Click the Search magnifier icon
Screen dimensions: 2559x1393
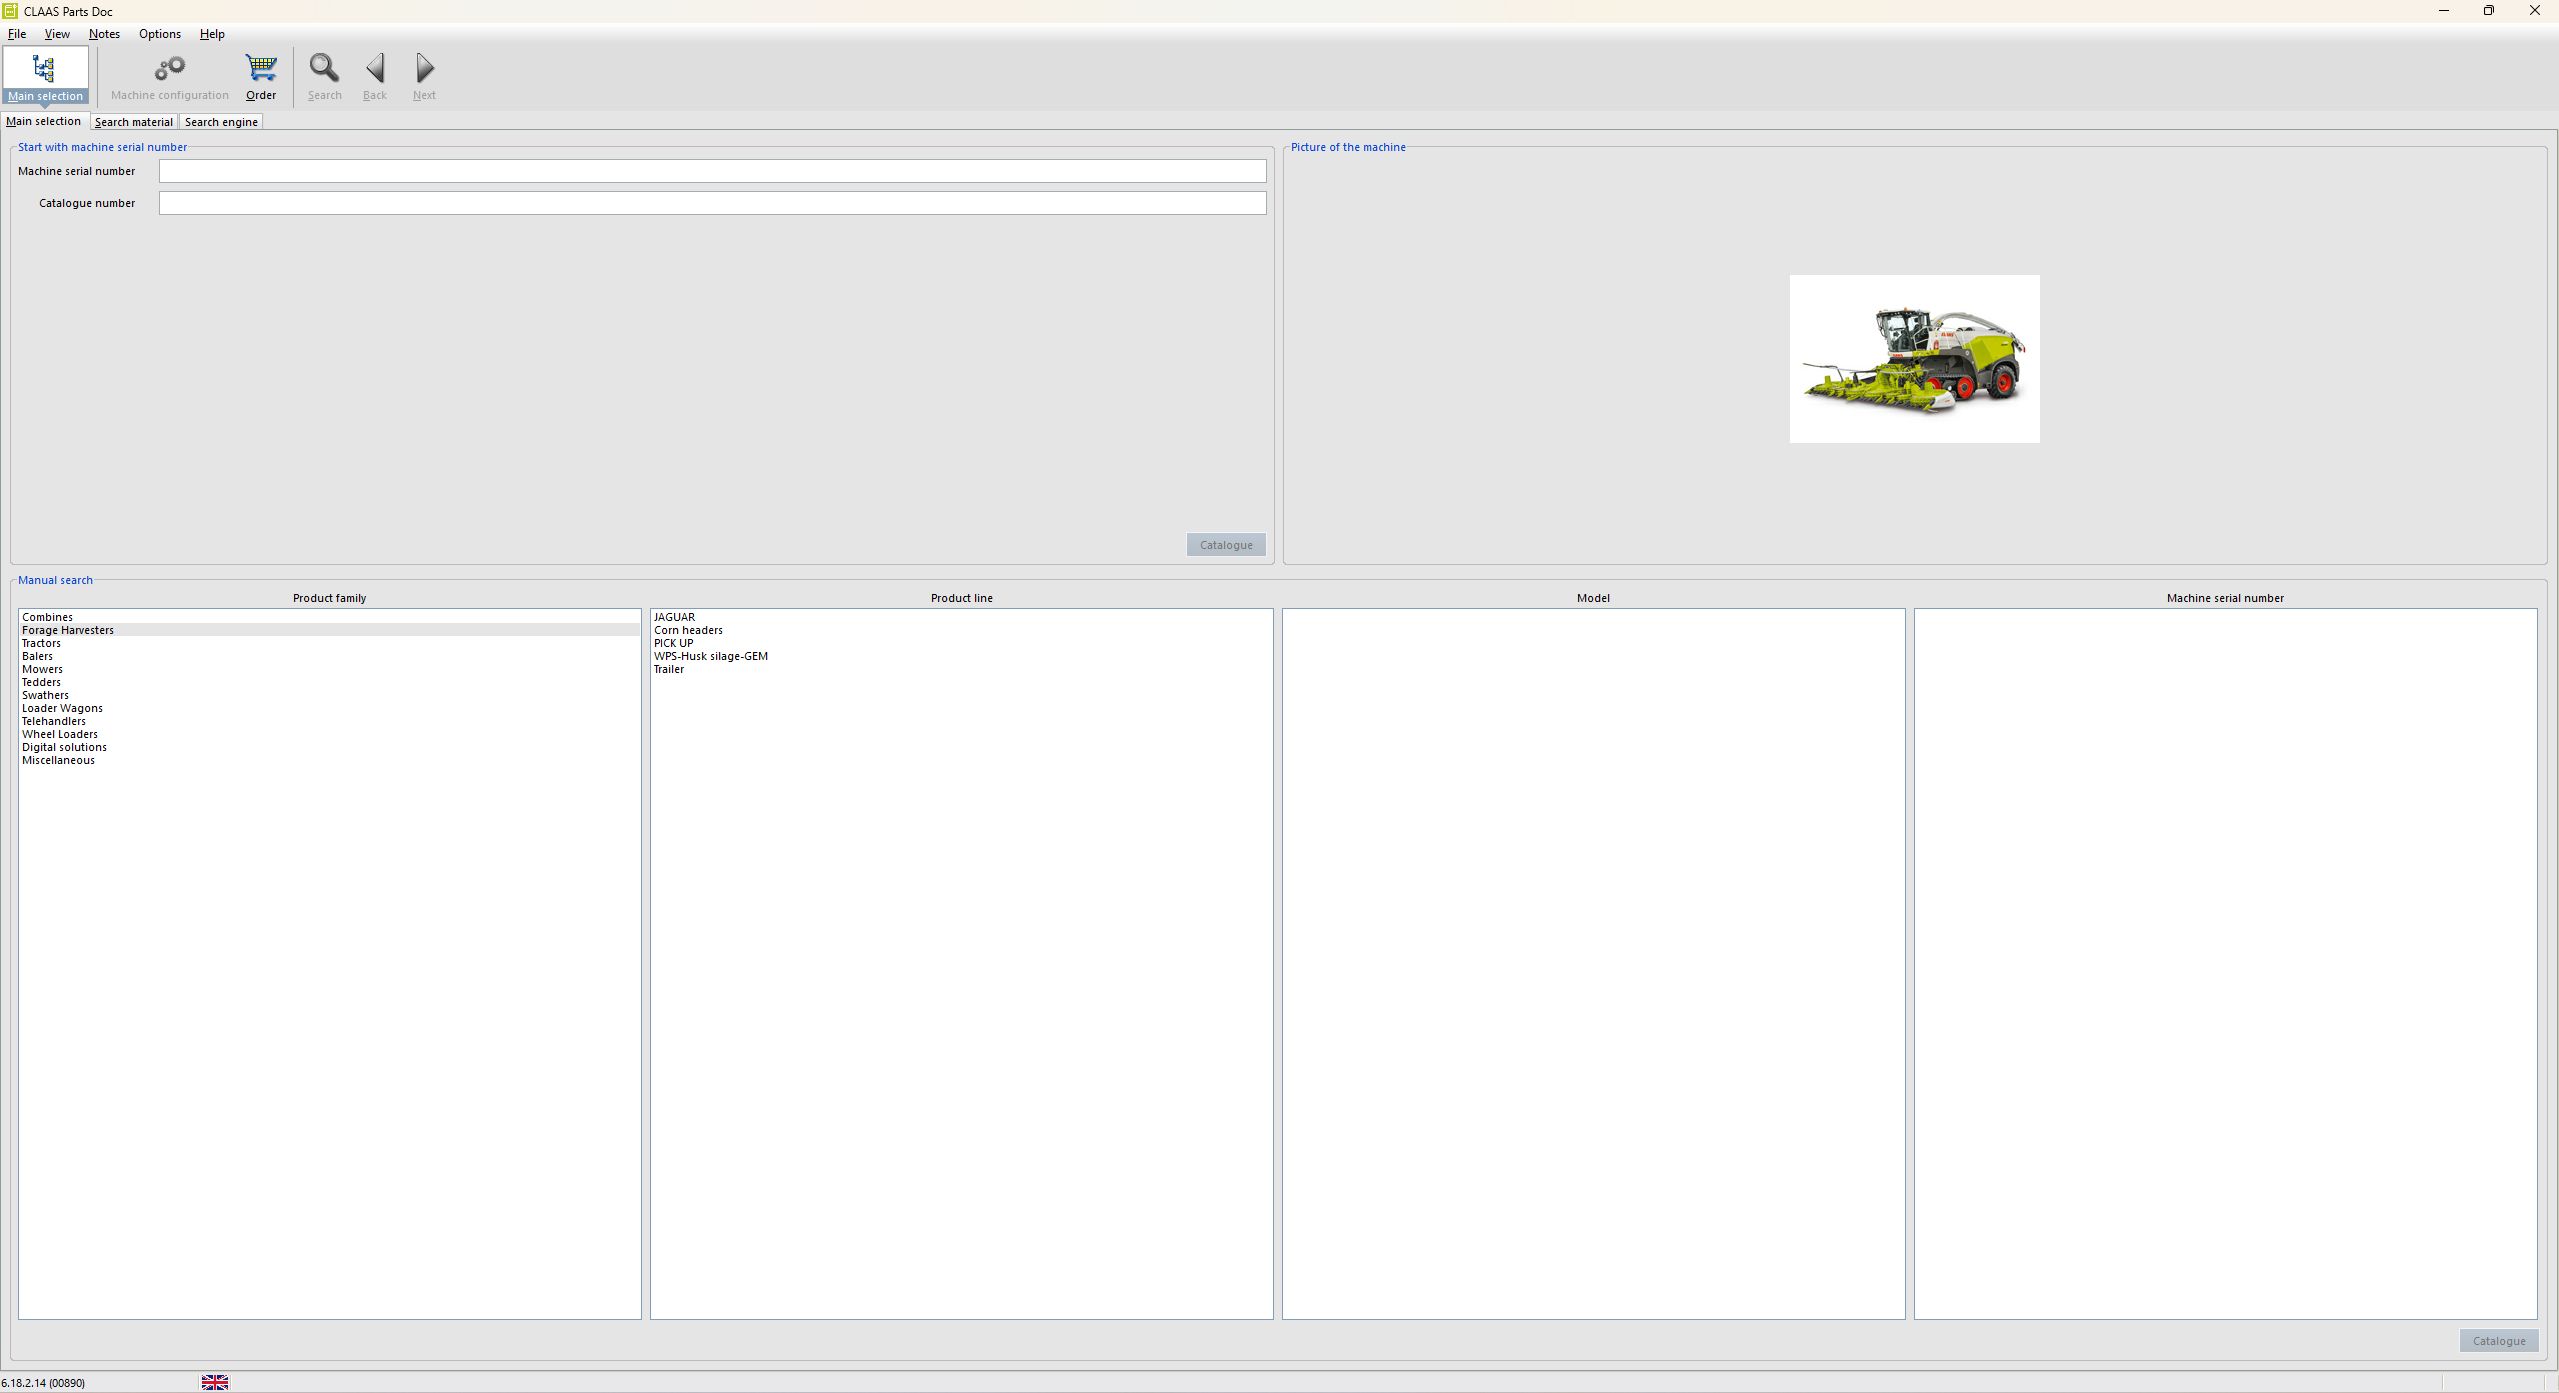point(324,69)
